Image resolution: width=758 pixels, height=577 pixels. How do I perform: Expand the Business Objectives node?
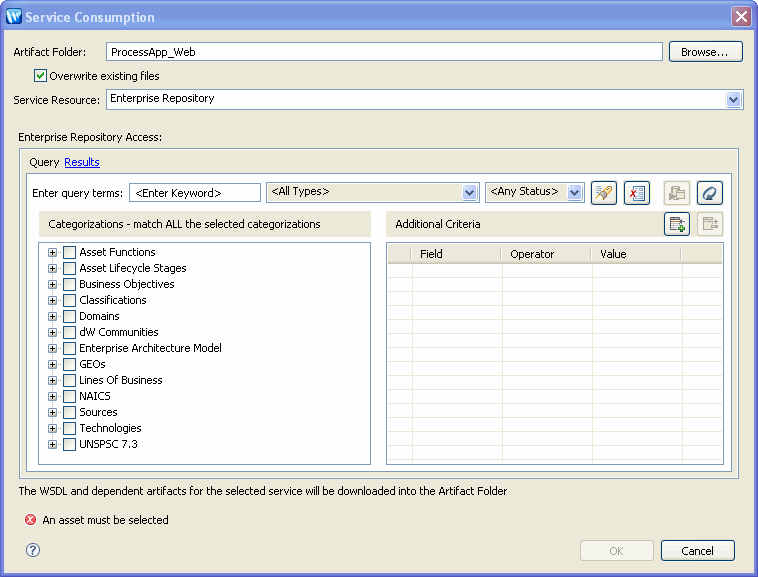coord(52,284)
